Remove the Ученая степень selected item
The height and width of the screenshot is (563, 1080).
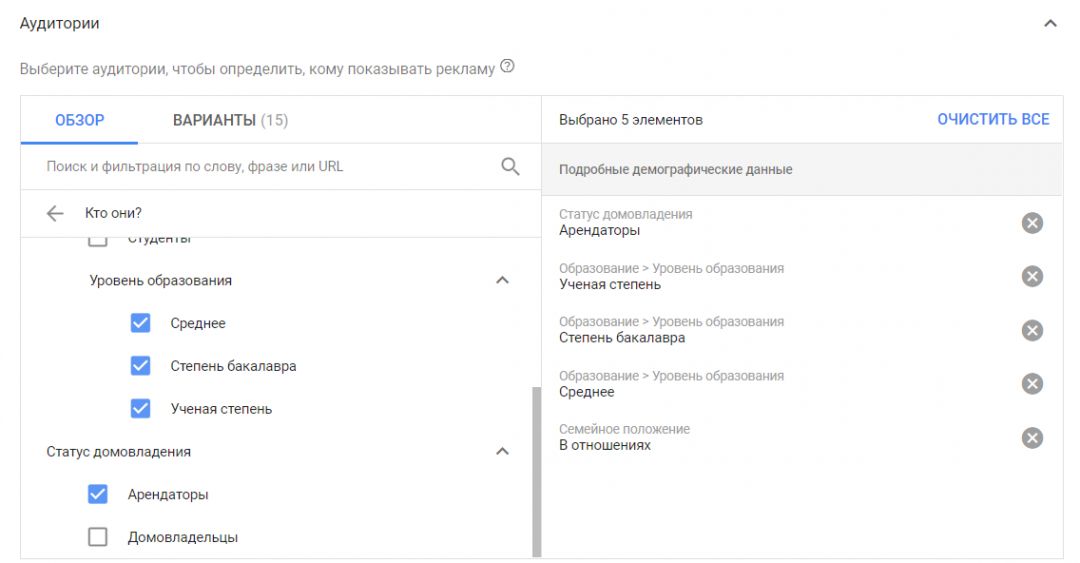pyautogui.click(x=1032, y=276)
